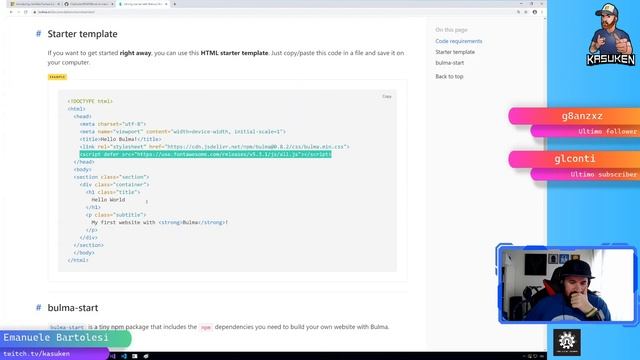The height and width of the screenshot is (360, 640).
Task: Bookmark this page with the star icon
Action: pyautogui.click(x=526, y=12)
